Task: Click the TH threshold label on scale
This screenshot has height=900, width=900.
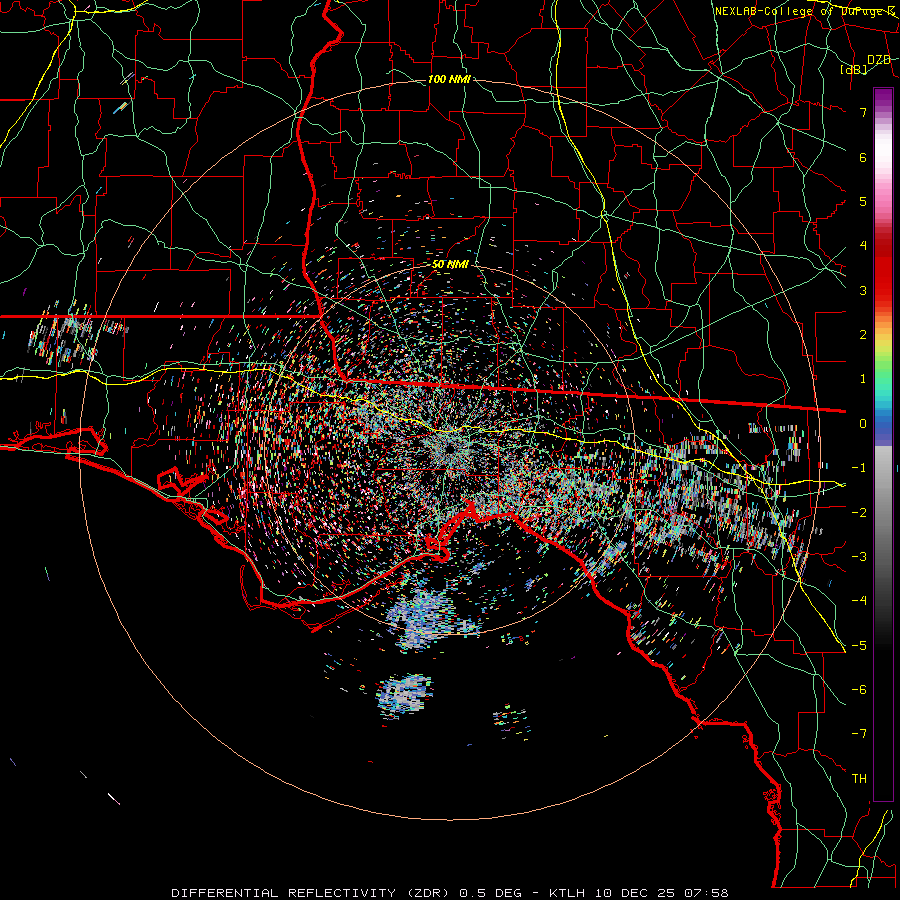Action: coord(859,779)
